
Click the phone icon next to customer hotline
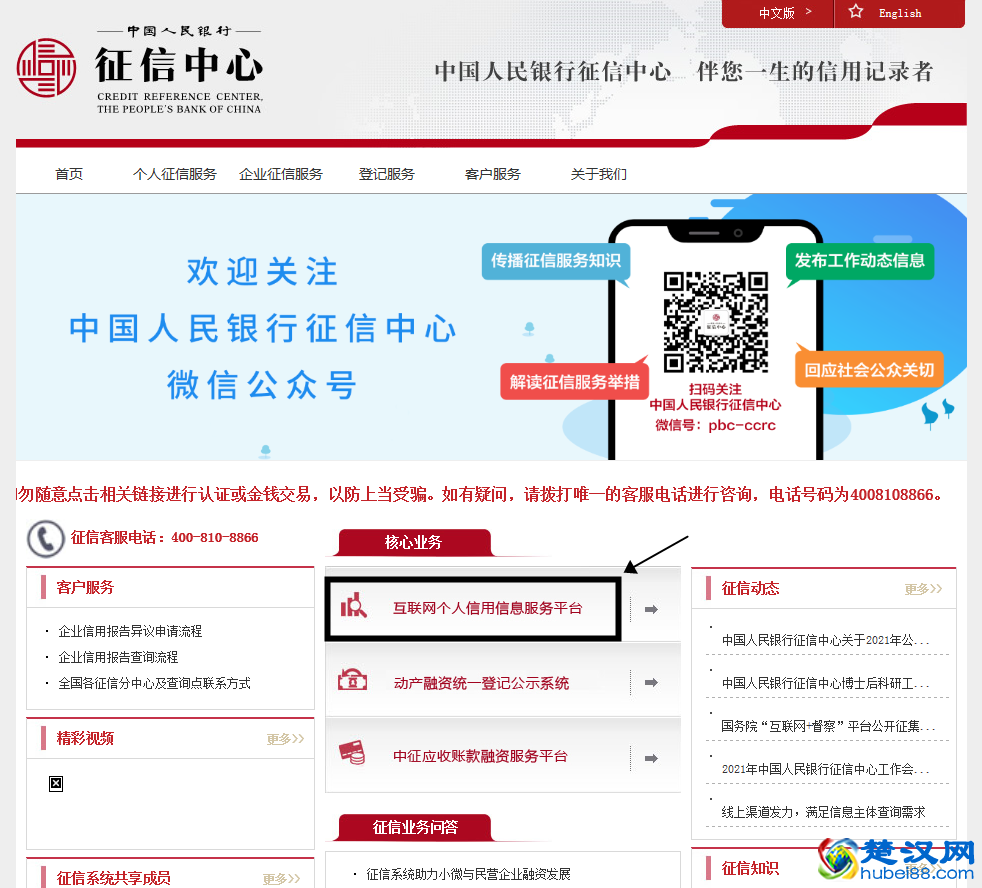(x=46, y=539)
